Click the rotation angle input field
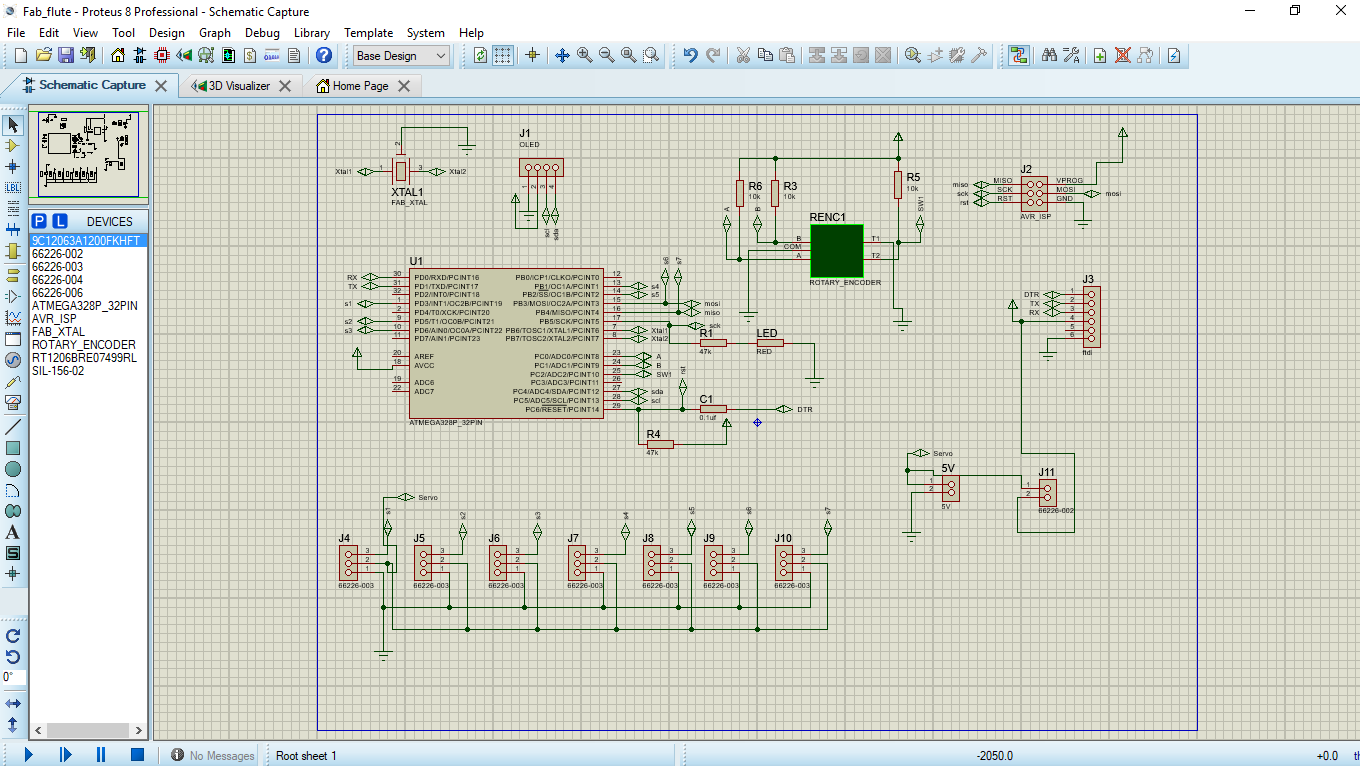This screenshot has width=1360, height=766. click(x=12, y=677)
